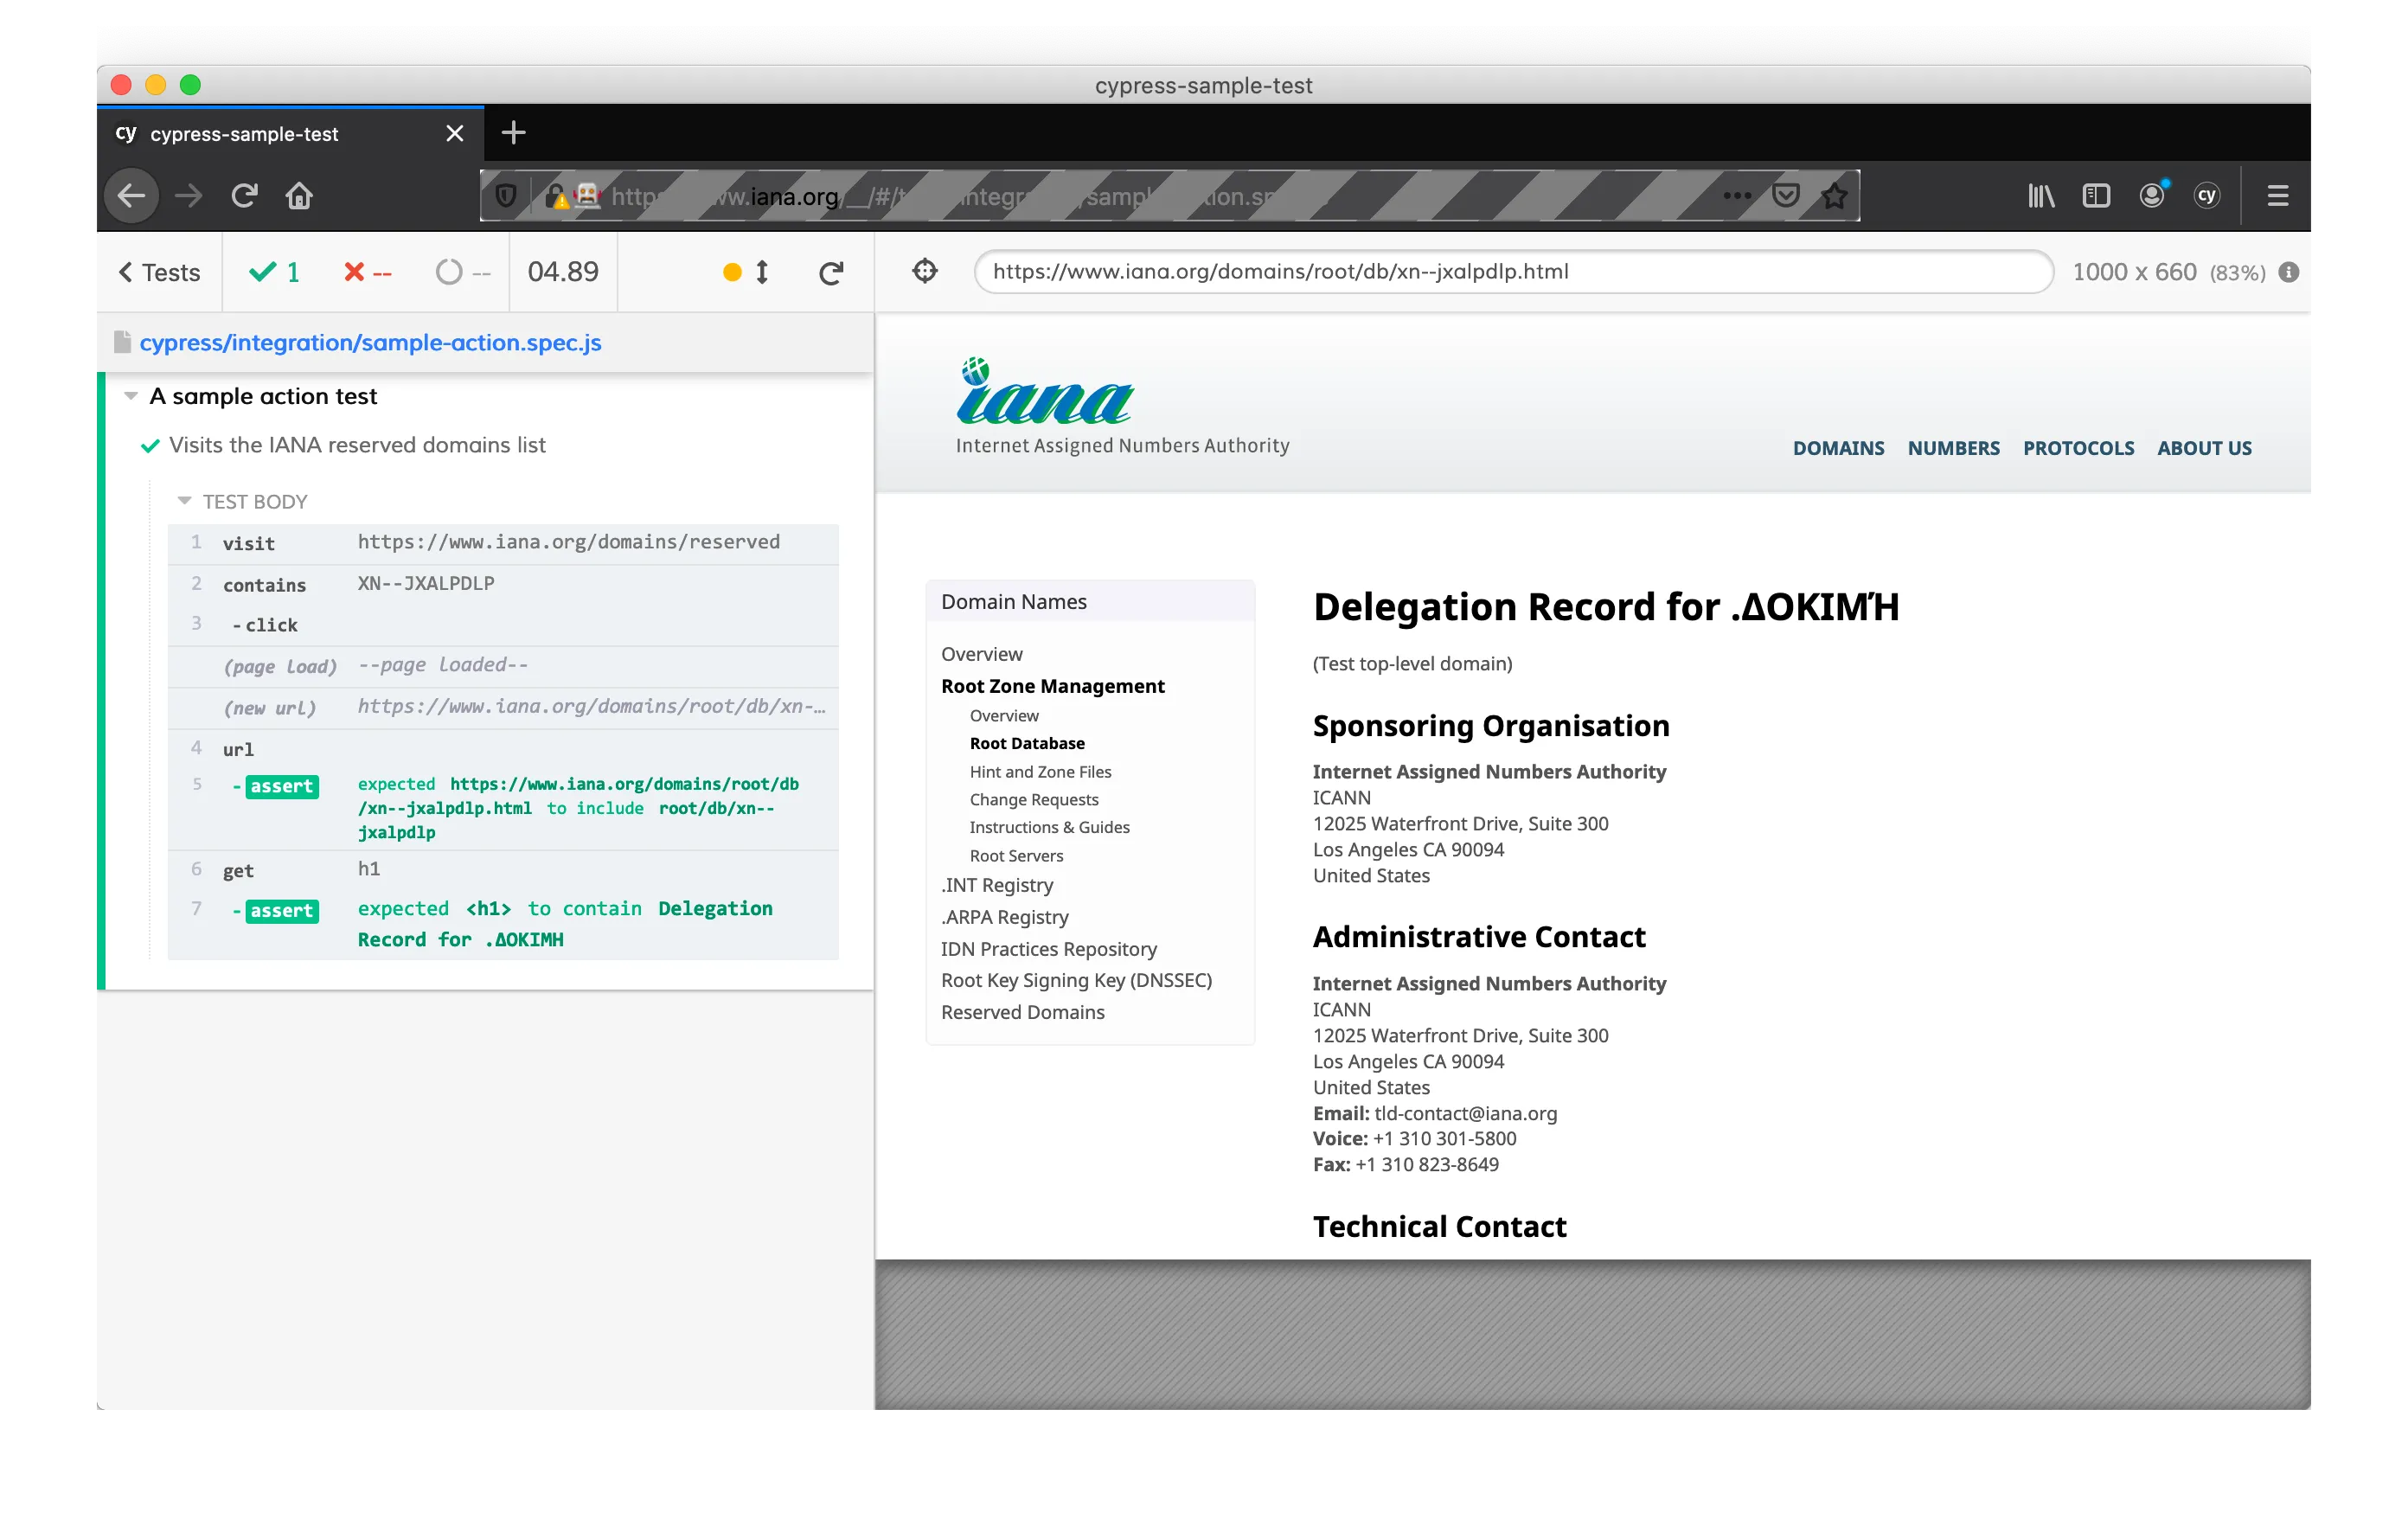Open the sample-action.spec.js file link
The height and width of the screenshot is (1538, 2408).
(370, 342)
